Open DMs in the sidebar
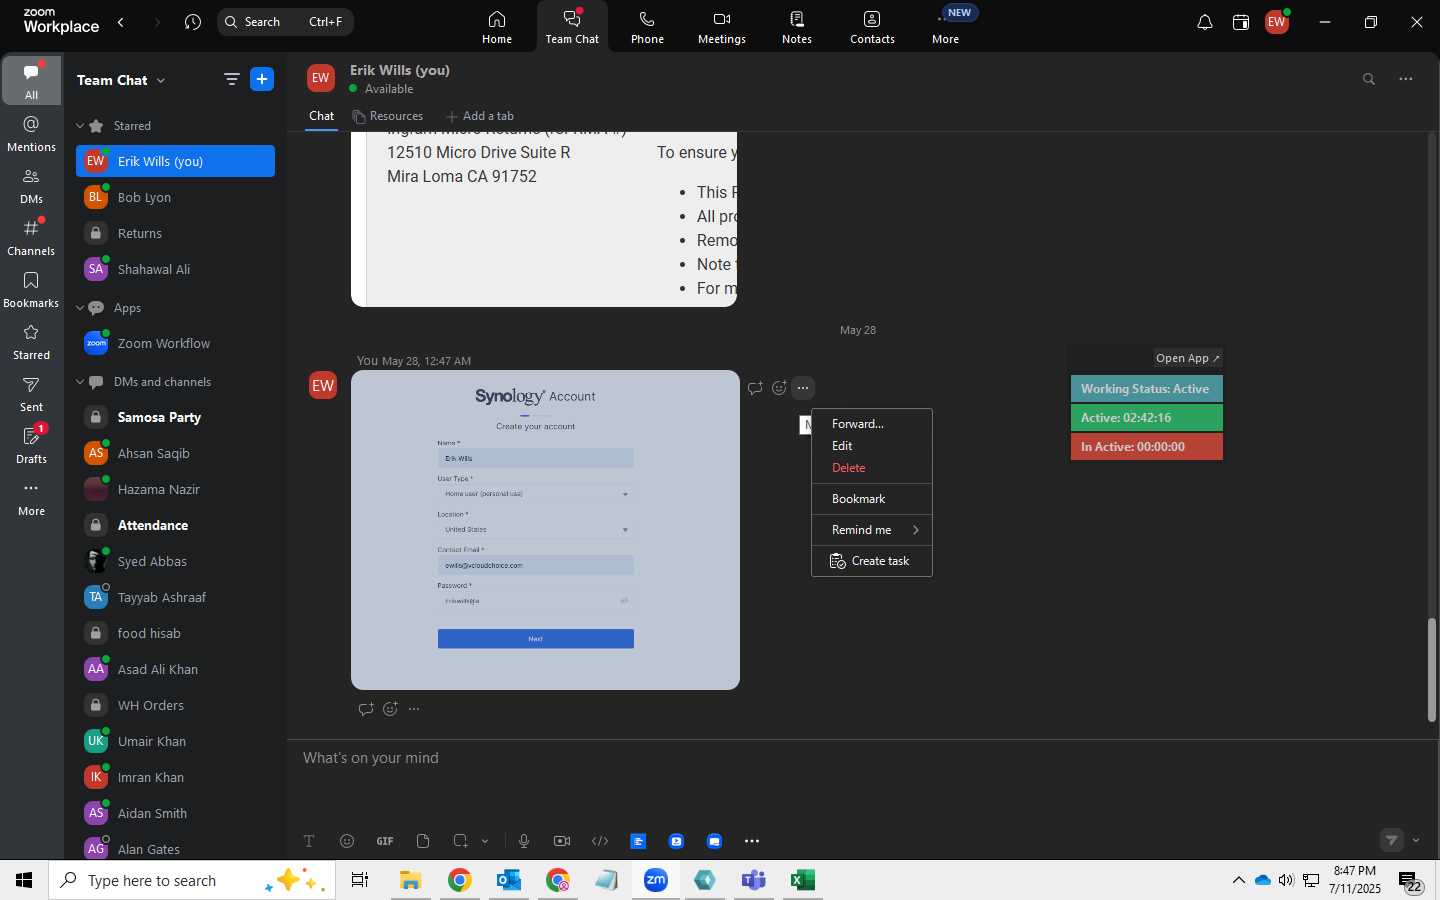The width and height of the screenshot is (1440, 900). point(32,185)
